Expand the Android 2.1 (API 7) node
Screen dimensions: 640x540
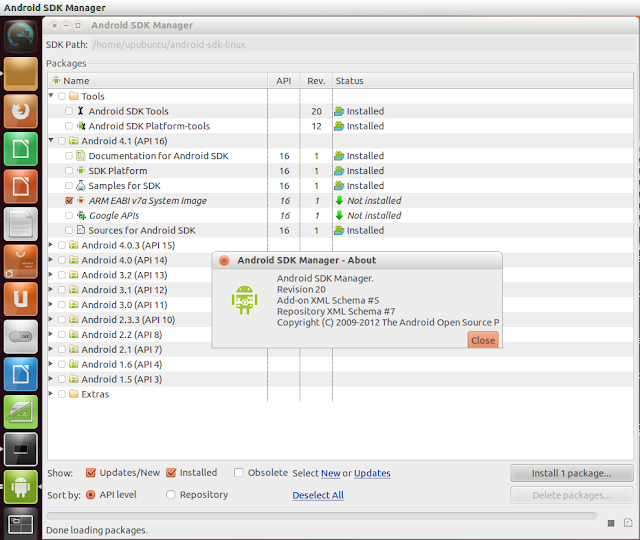pos(51,349)
